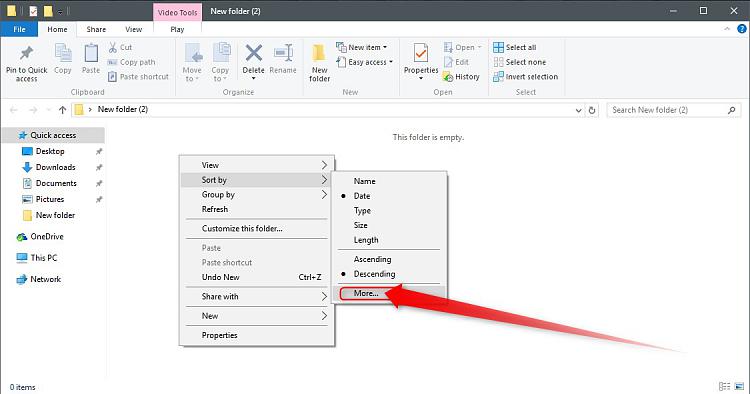Expand the New submenu in context menu
Viewport: 750px width, 394px height.
click(257, 316)
